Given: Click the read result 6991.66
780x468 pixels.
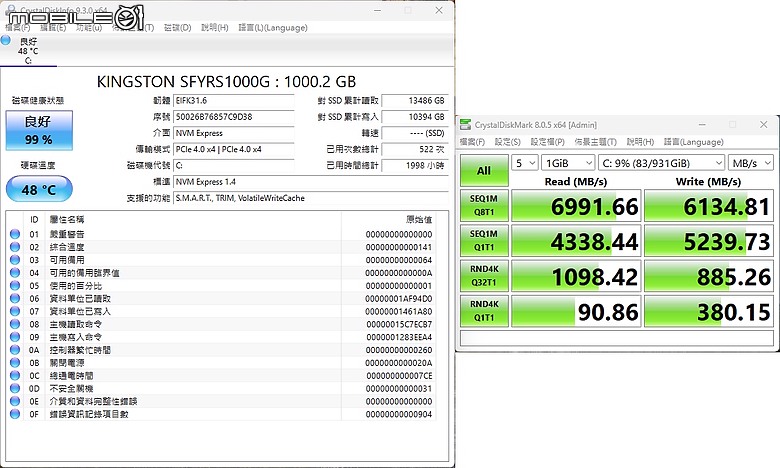Looking at the screenshot, I should 576,206.
